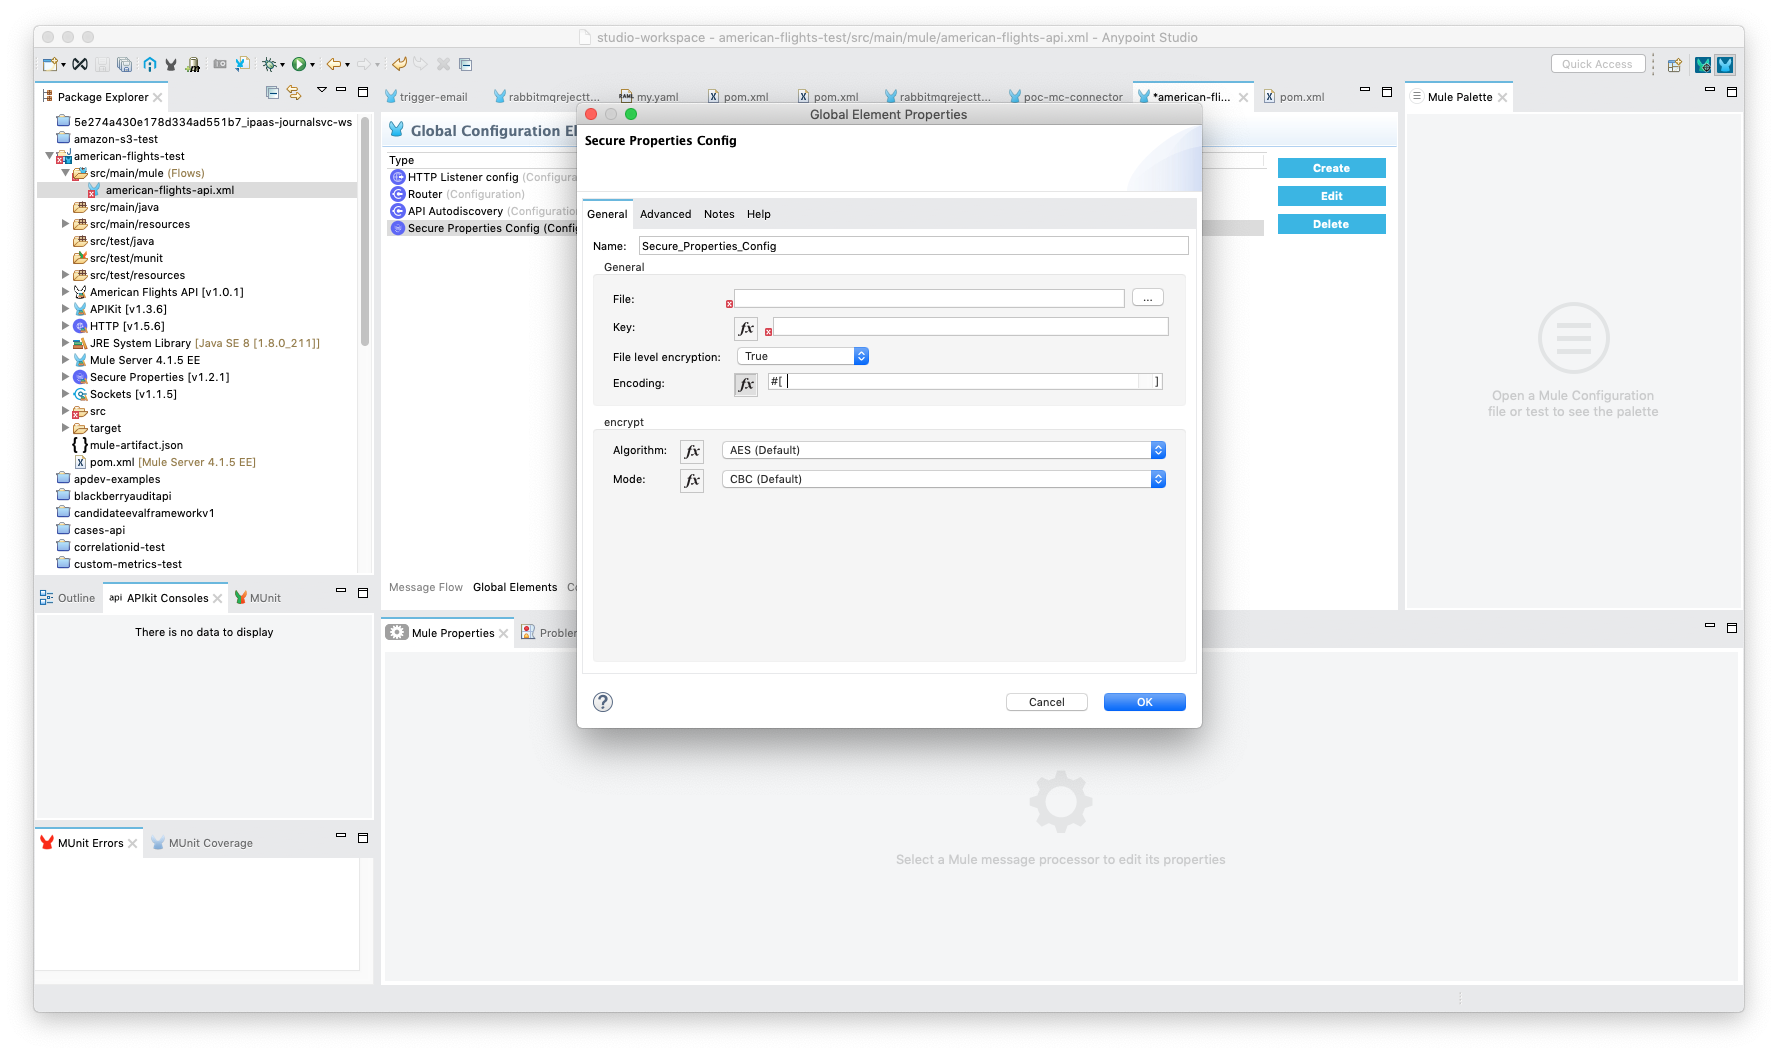Open the Algorithm AES (Default) dropdown
The width and height of the screenshot is (1778, 1054).
(943, 450)
